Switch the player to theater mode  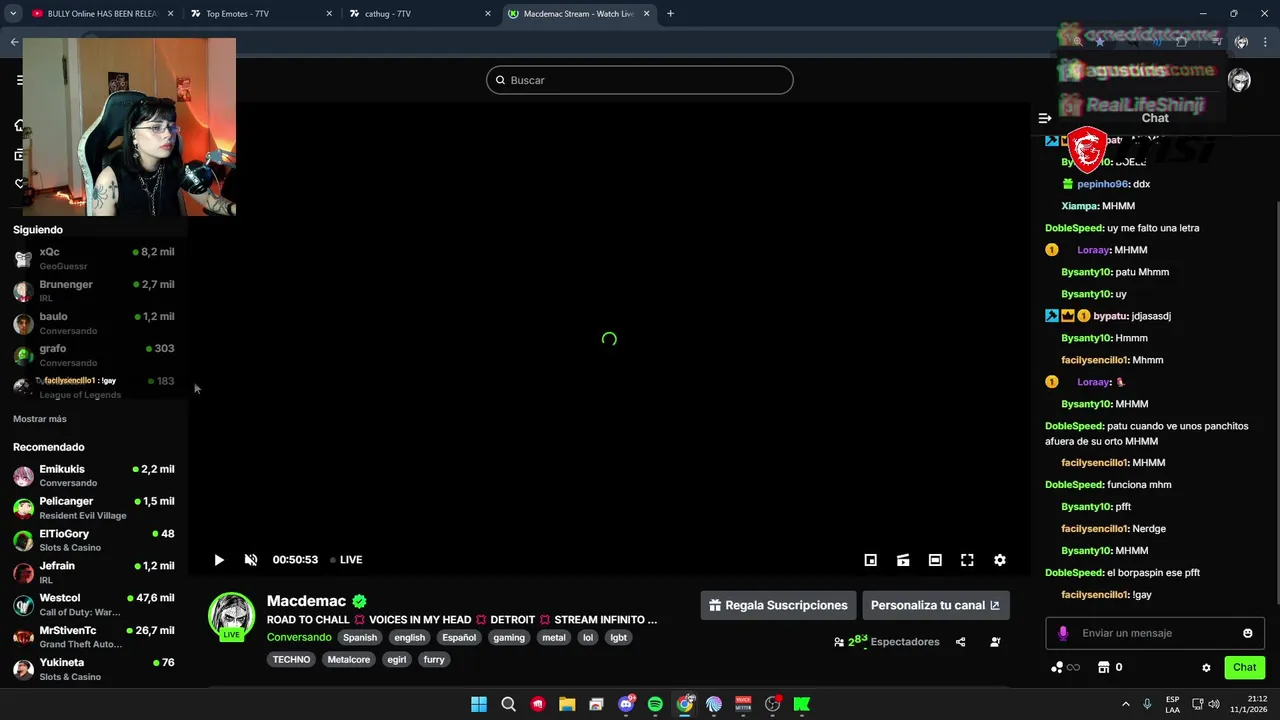(x=935, y=560)
